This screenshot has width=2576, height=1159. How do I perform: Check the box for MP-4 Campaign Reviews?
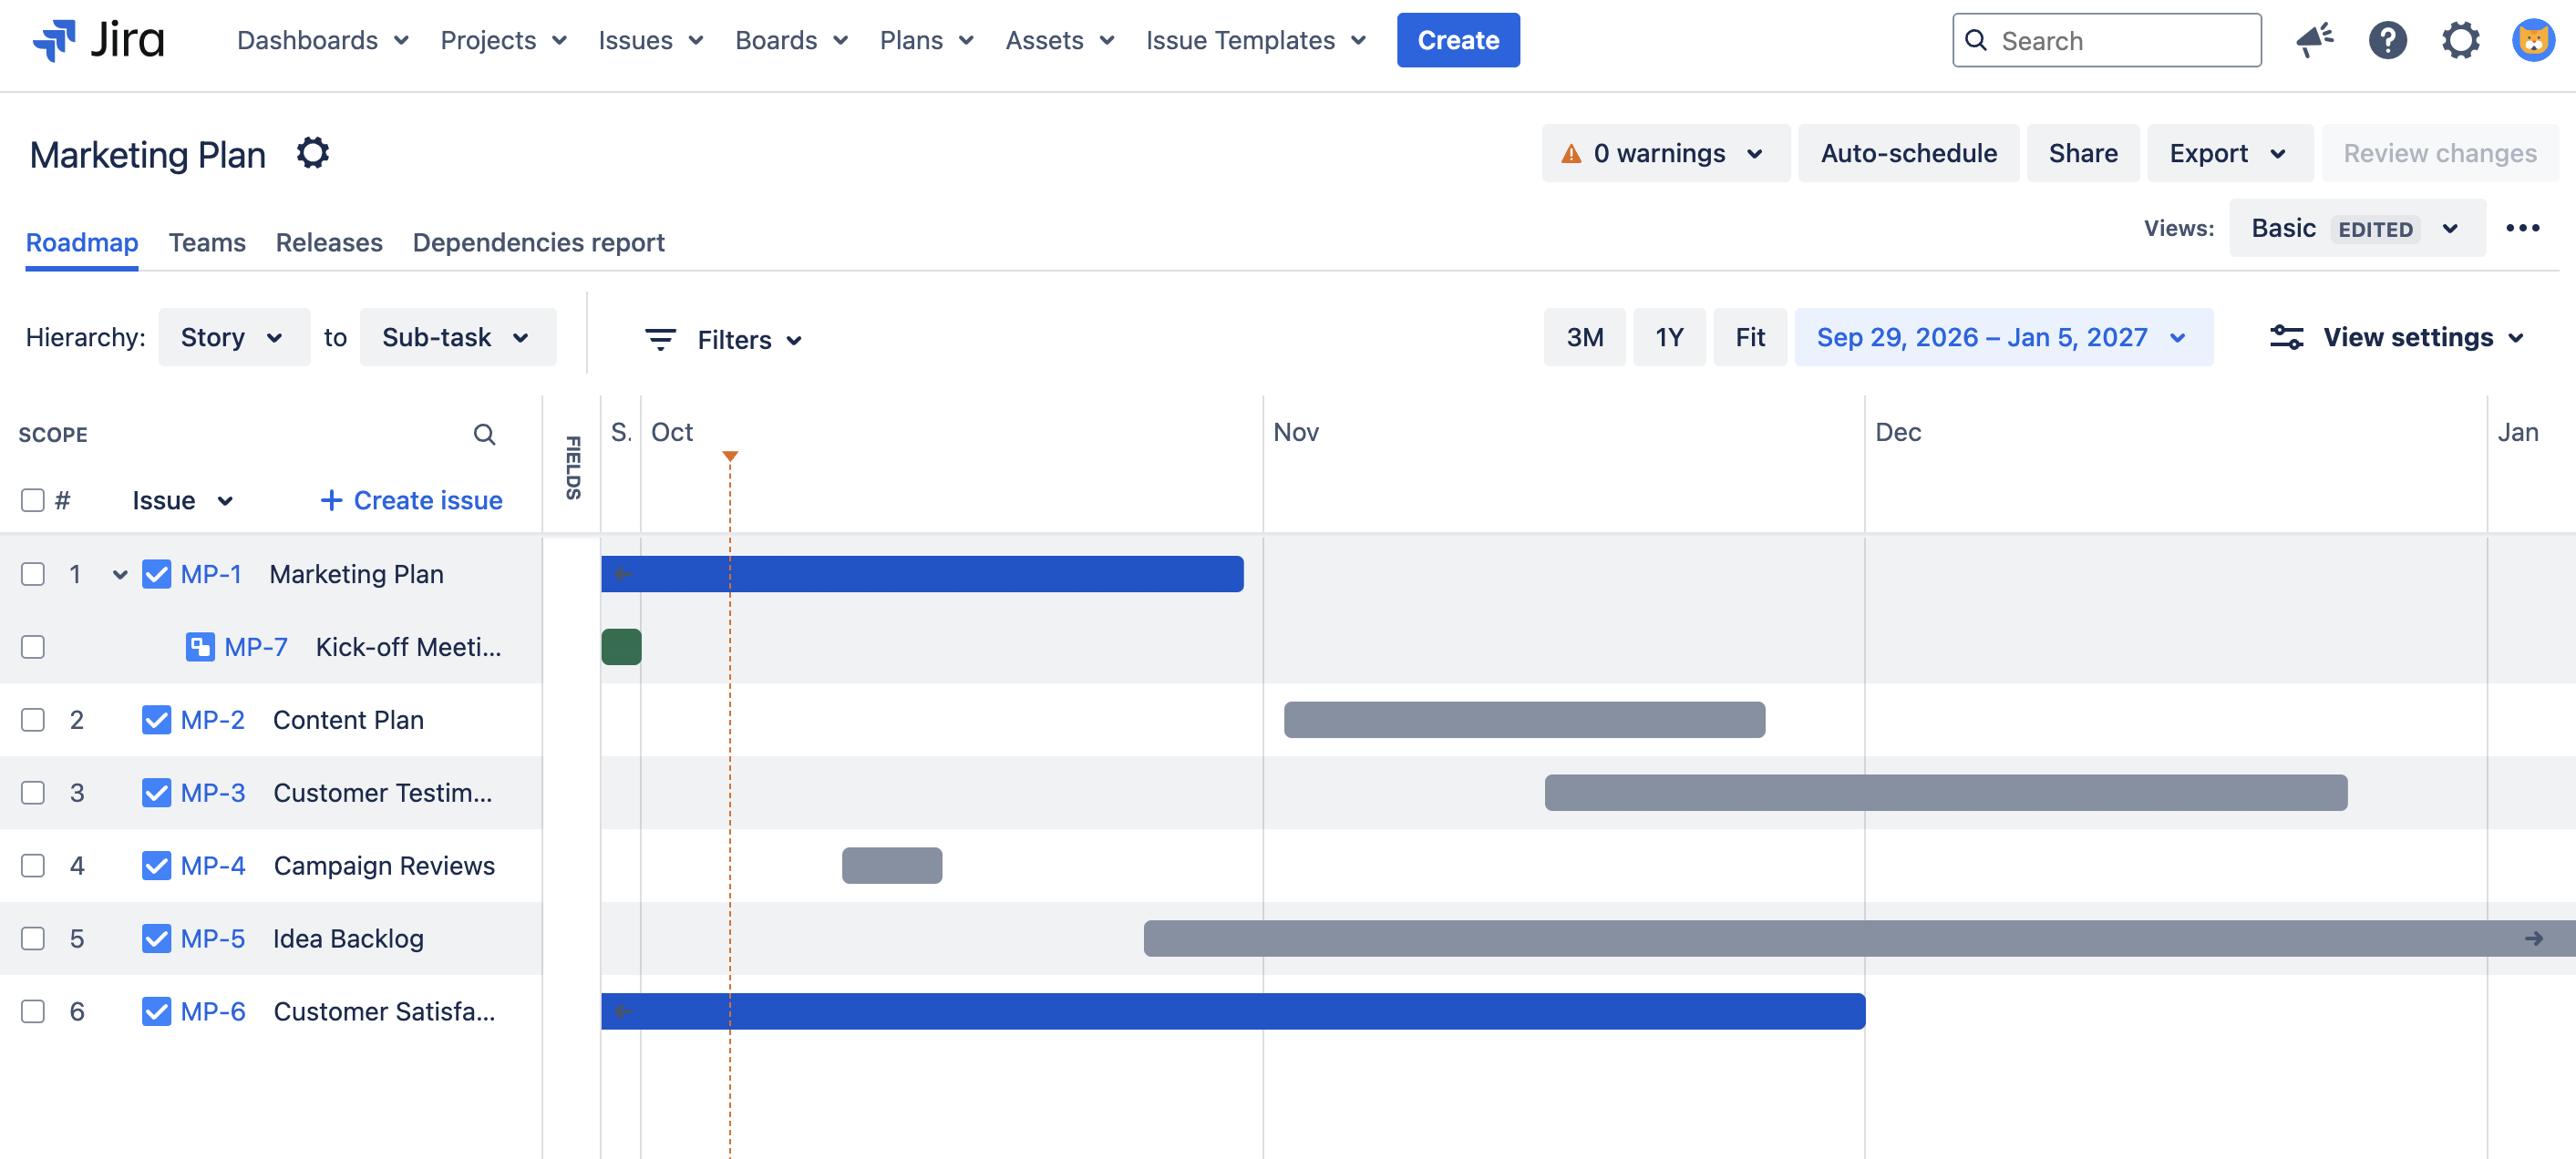click(33, 865)
